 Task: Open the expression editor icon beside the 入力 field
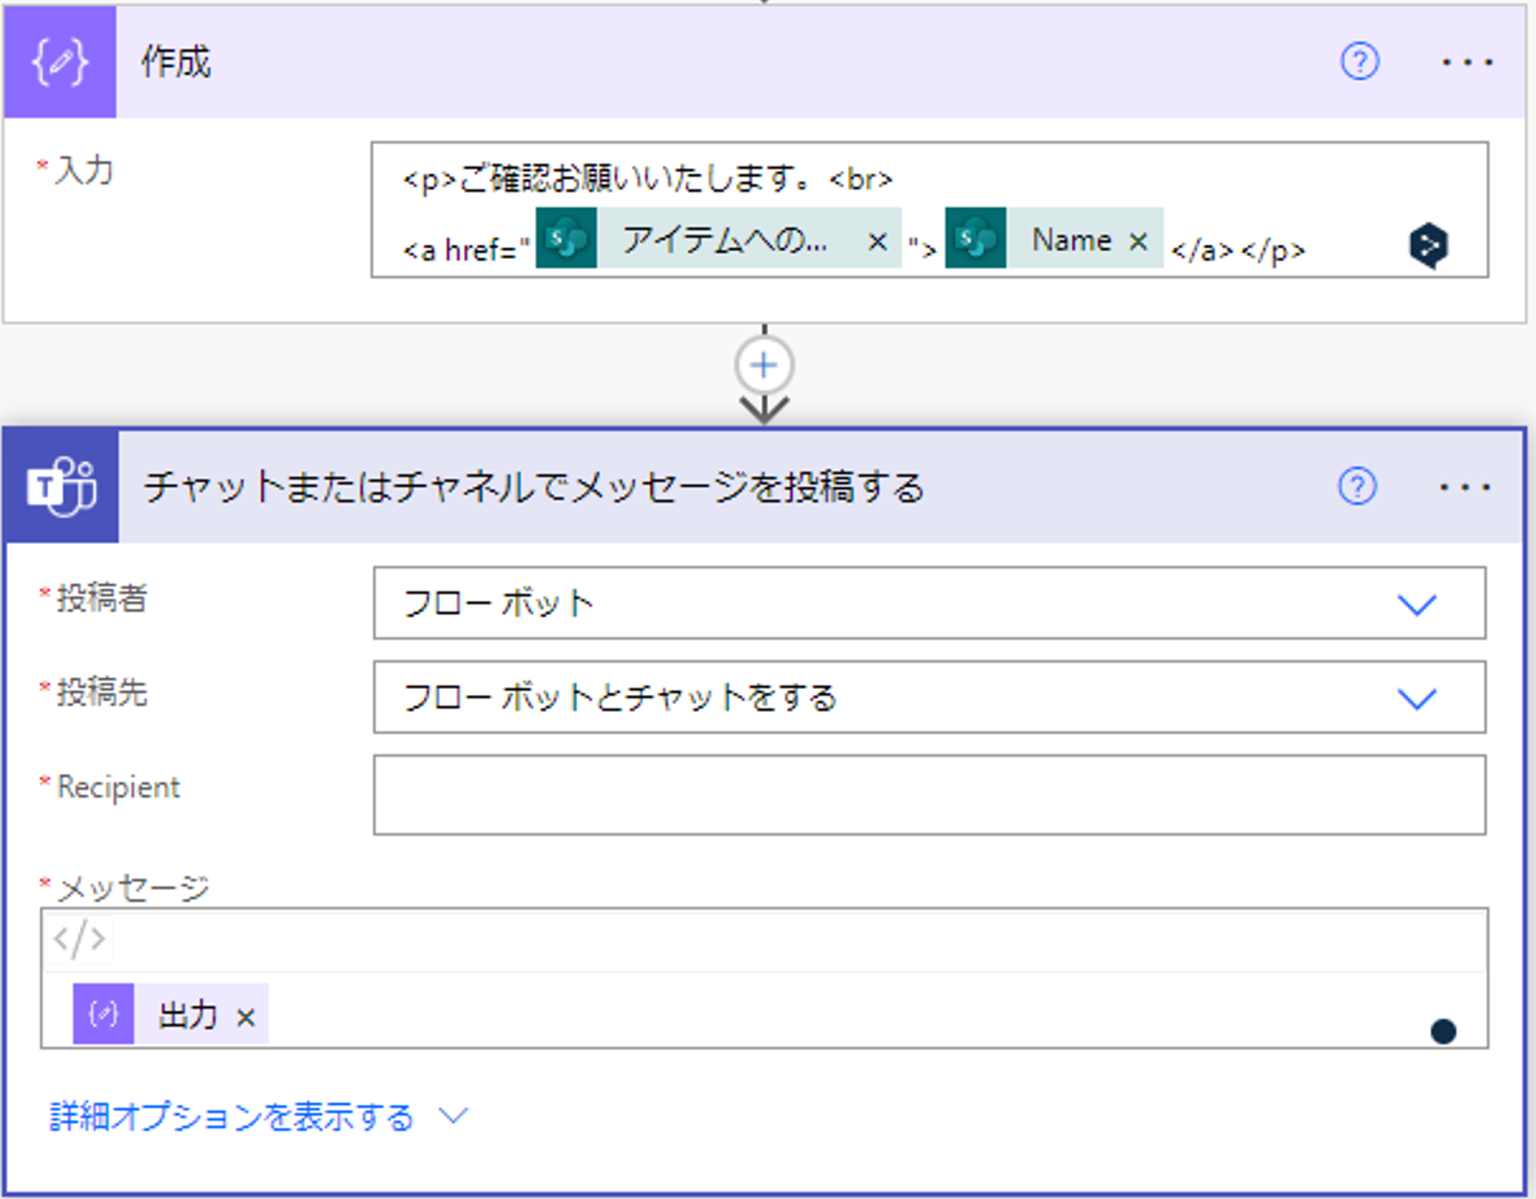pos(1428,244)
